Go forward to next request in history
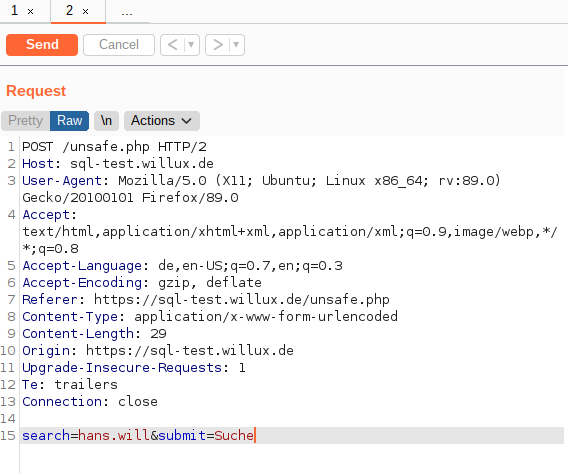 (218, 45)
